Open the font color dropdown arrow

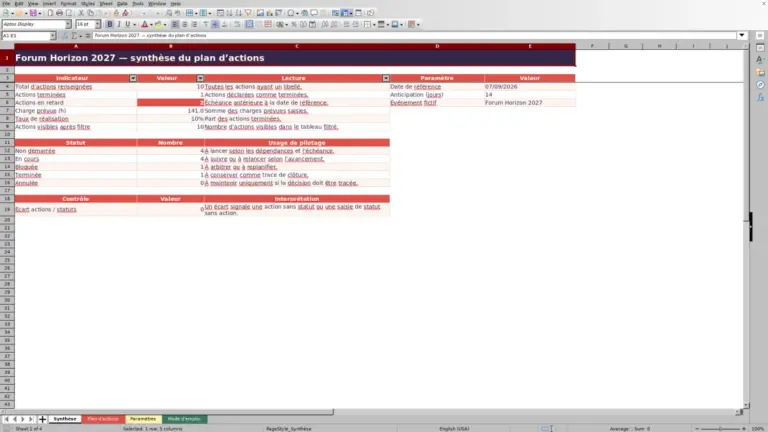pos(151,24)
